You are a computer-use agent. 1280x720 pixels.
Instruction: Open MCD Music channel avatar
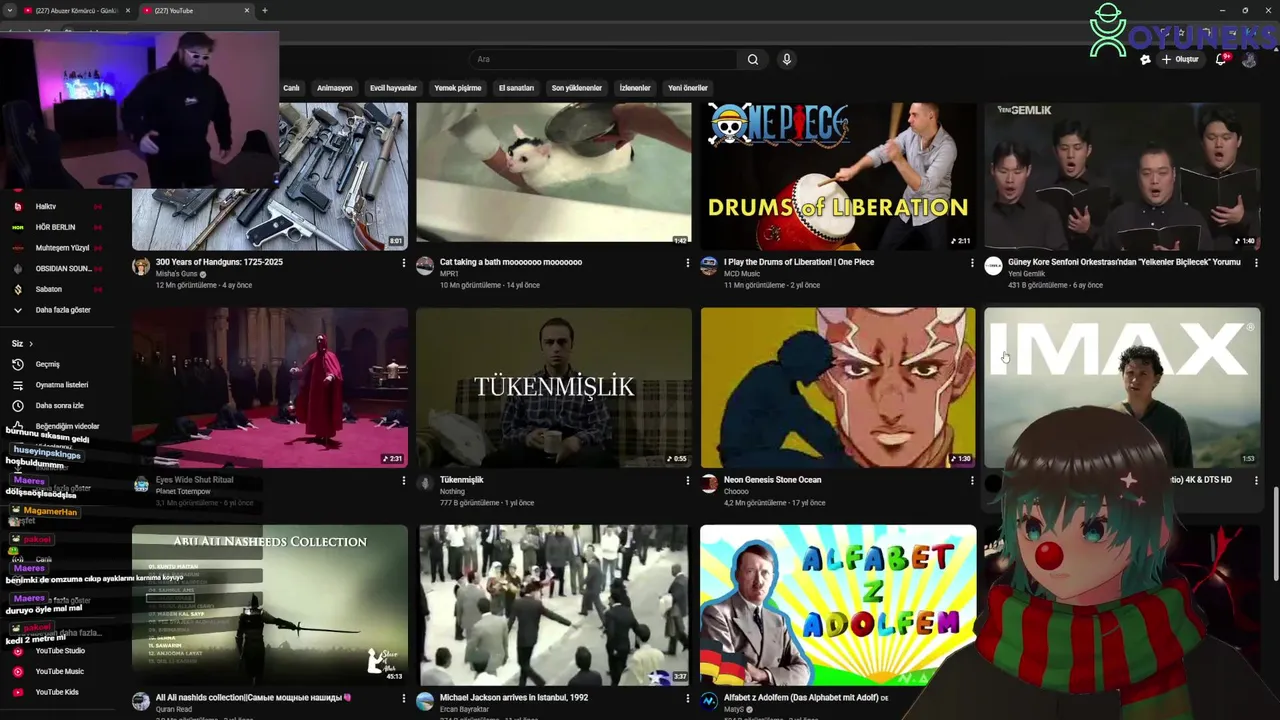tap(709, 266)
